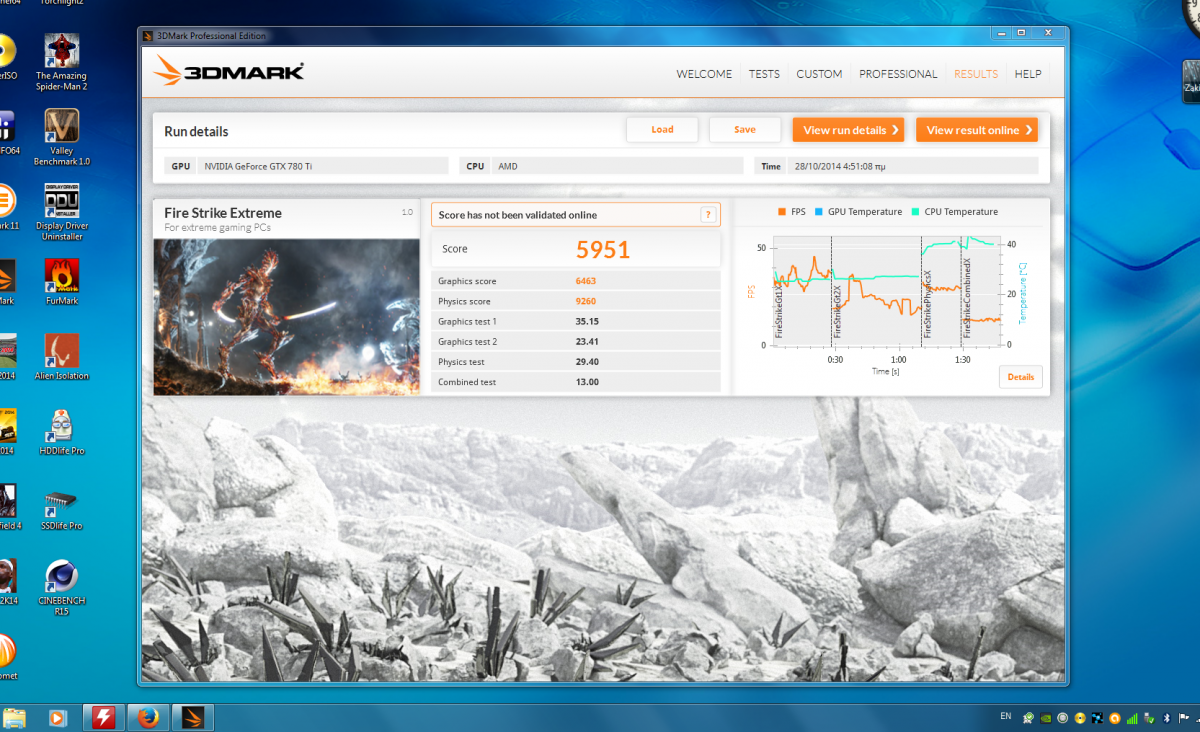
Task: Click the FireStrikeCombinedX chart marker
Action: point(967,298)
